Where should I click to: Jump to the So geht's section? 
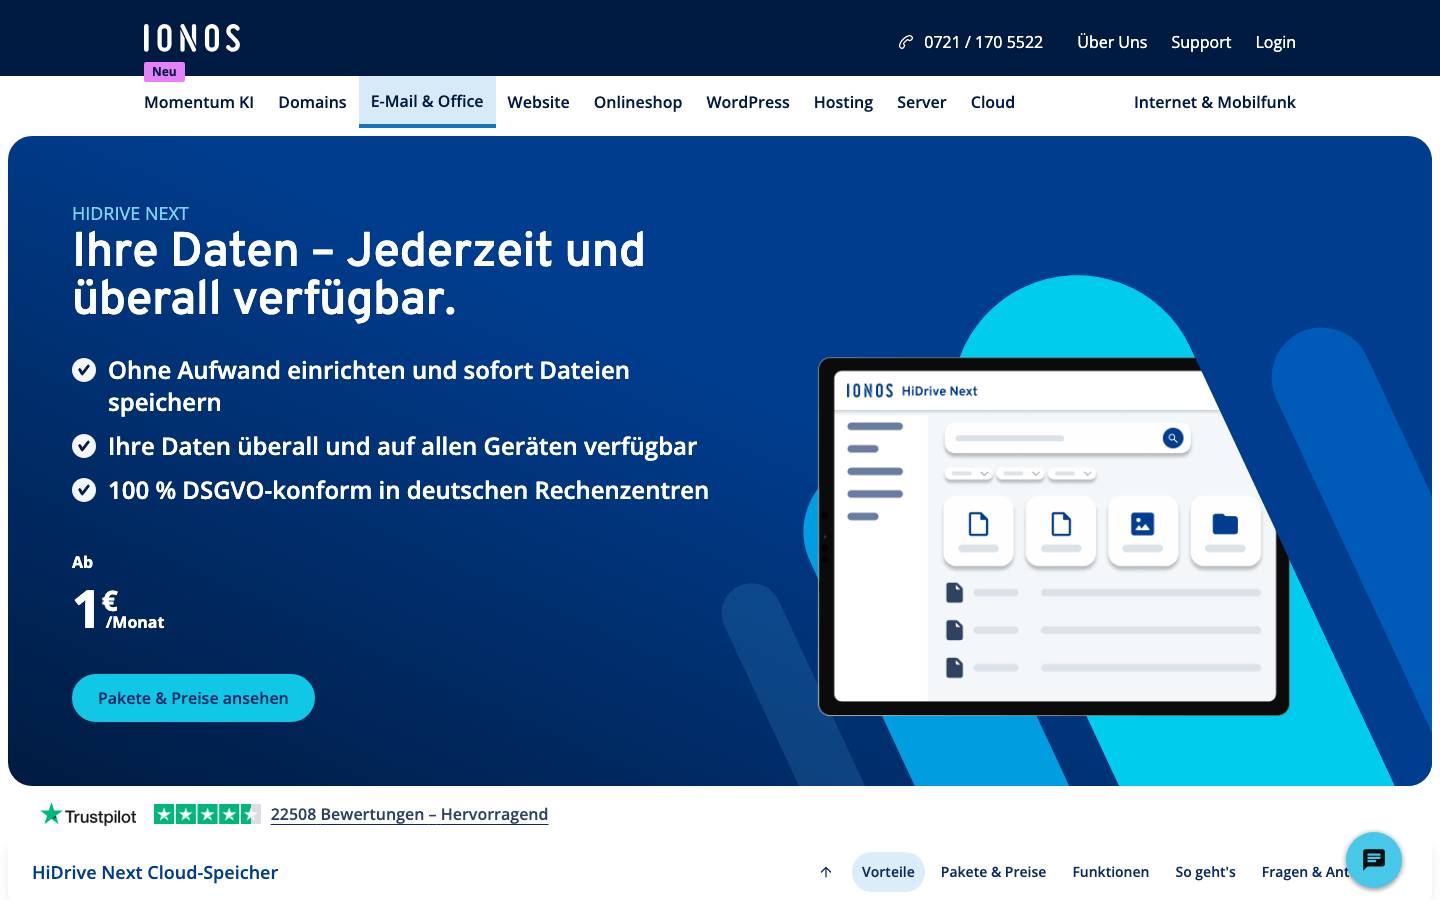1205,872
